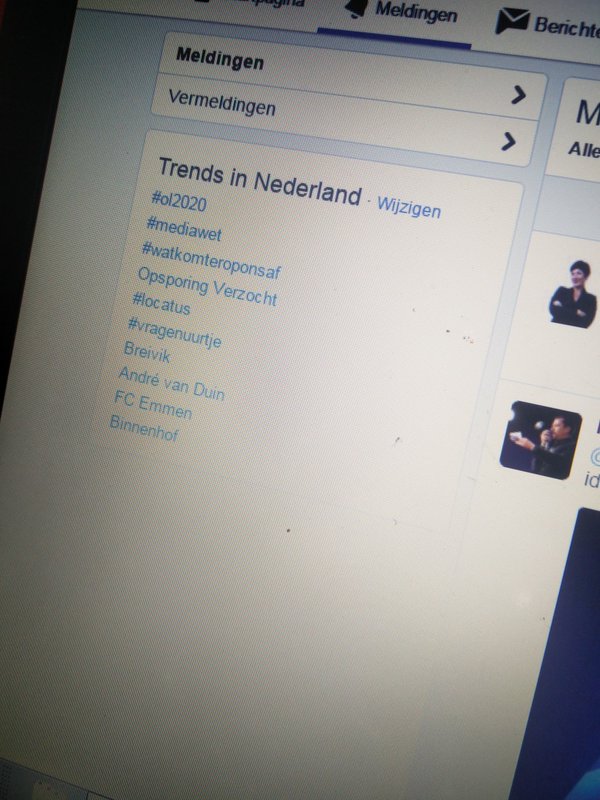600x800 pixels.
Task: Select the #vragenuurtje trend
Action: (174, 331)
